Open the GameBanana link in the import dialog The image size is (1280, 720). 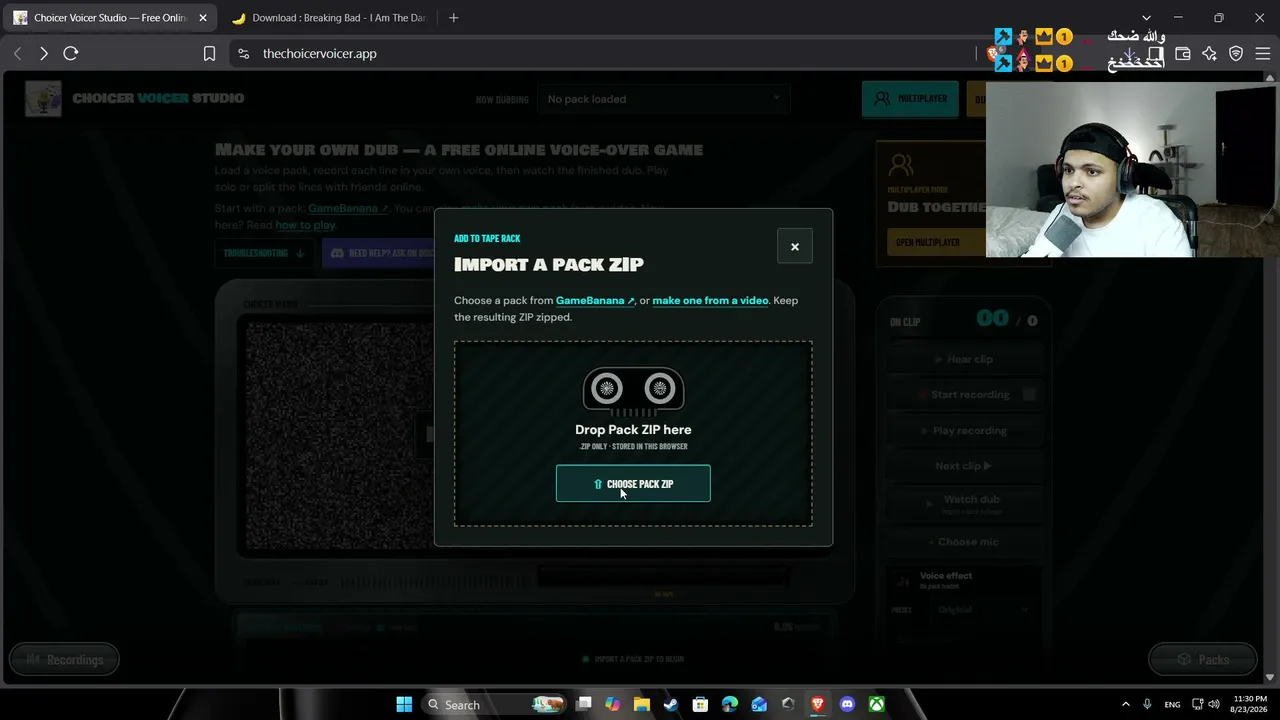click(x=595, y=300)
